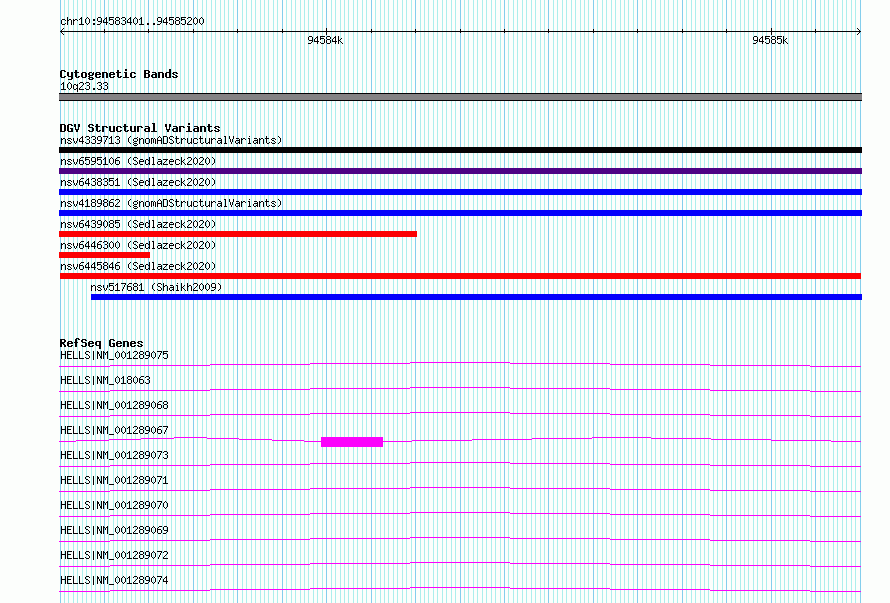Open the nsv4339713 gnomAD variant label
This screenshot has height=603, width=890.
pos(171,140)
